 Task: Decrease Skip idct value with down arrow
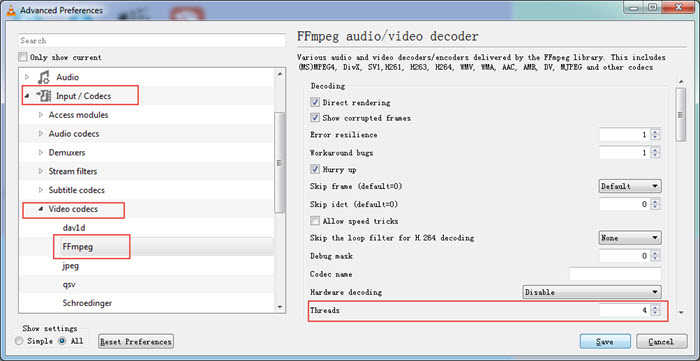(655, 207)
